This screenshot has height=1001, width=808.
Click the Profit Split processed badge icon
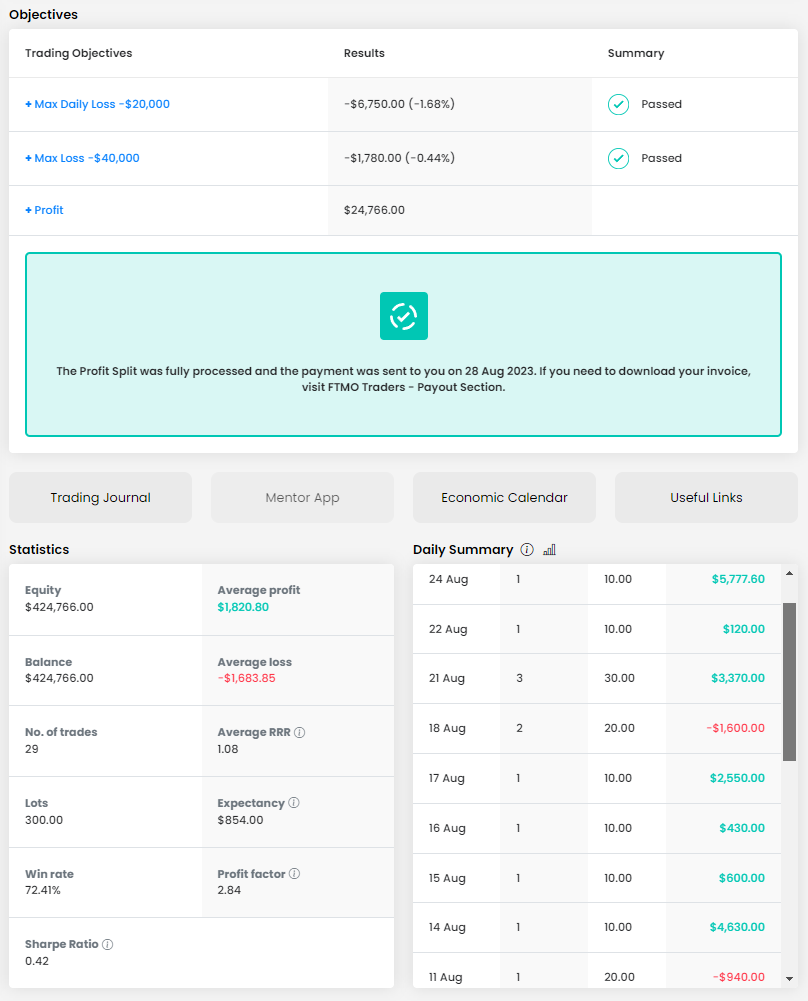pos(404,316)
